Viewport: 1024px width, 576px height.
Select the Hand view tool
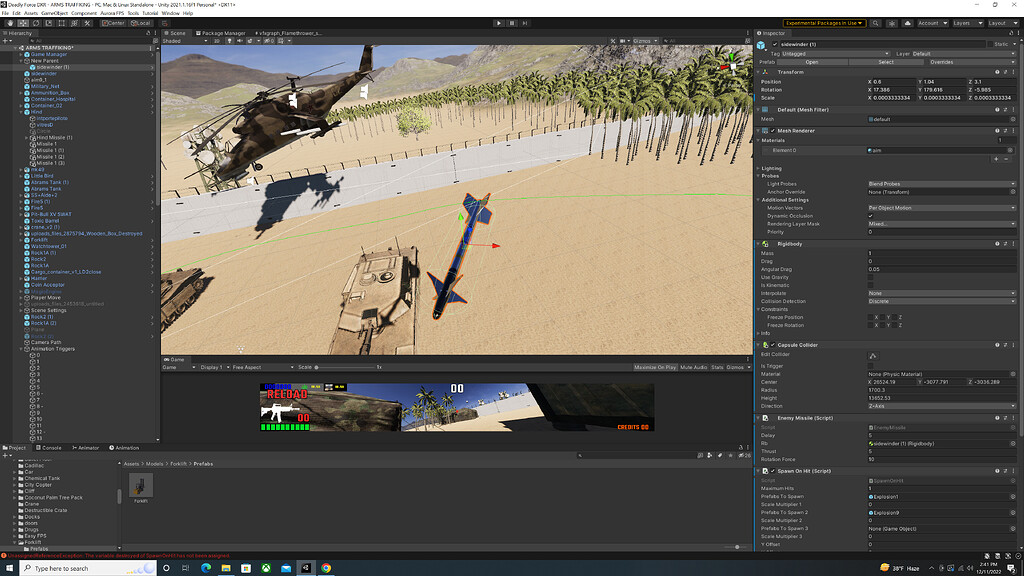tap(9, 23)
